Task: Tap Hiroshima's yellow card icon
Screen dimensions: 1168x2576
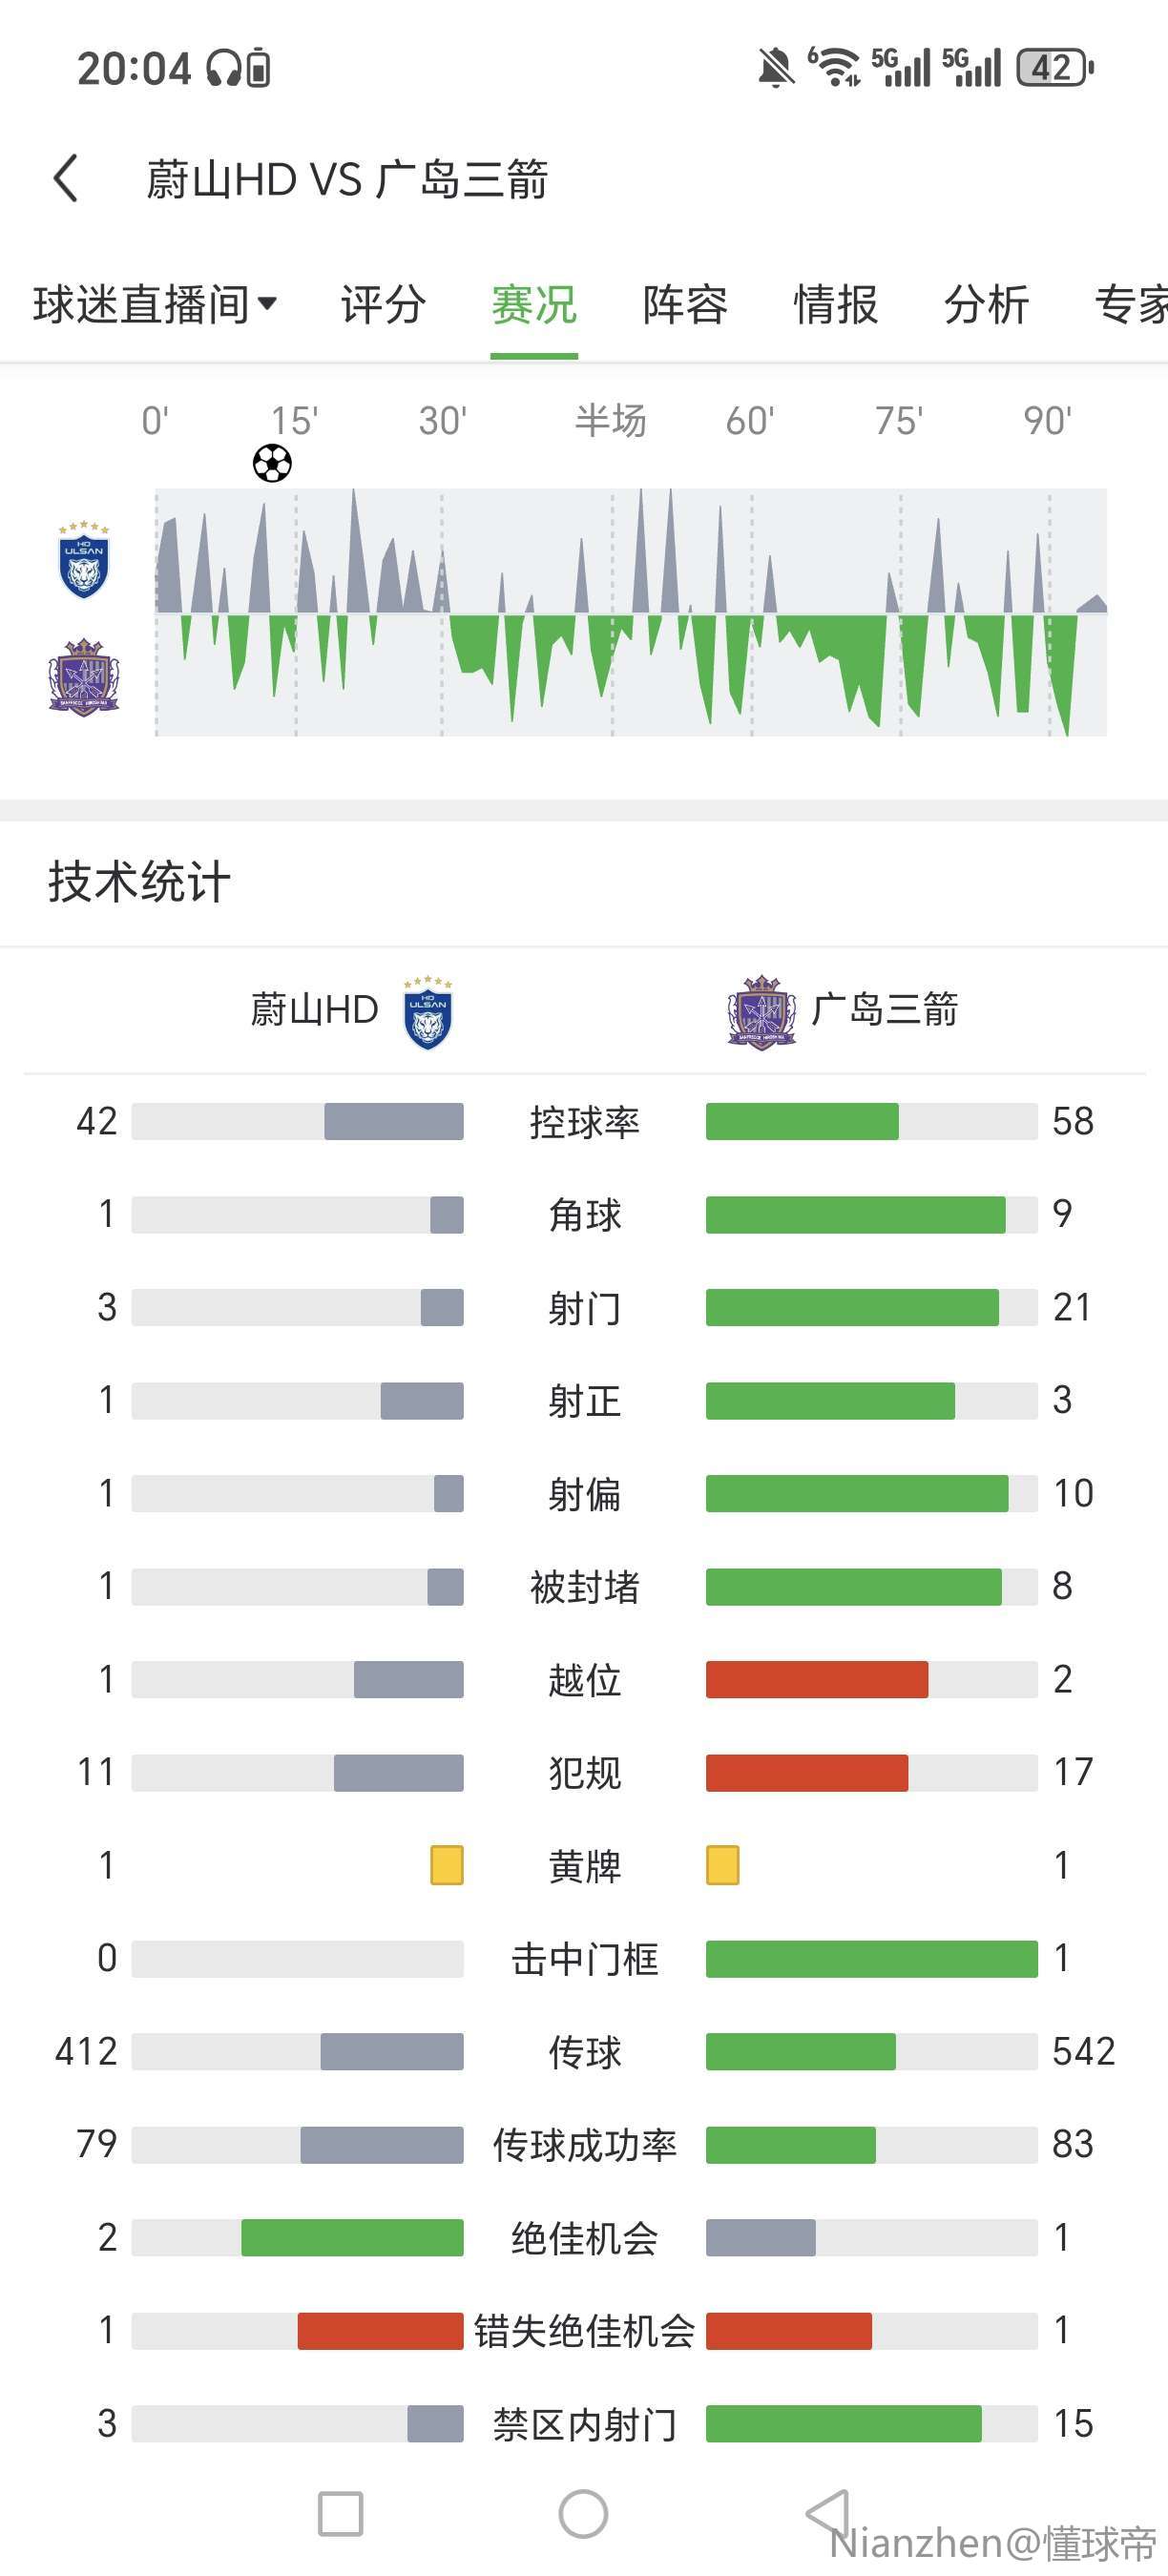Action: tap(723, 1865)
